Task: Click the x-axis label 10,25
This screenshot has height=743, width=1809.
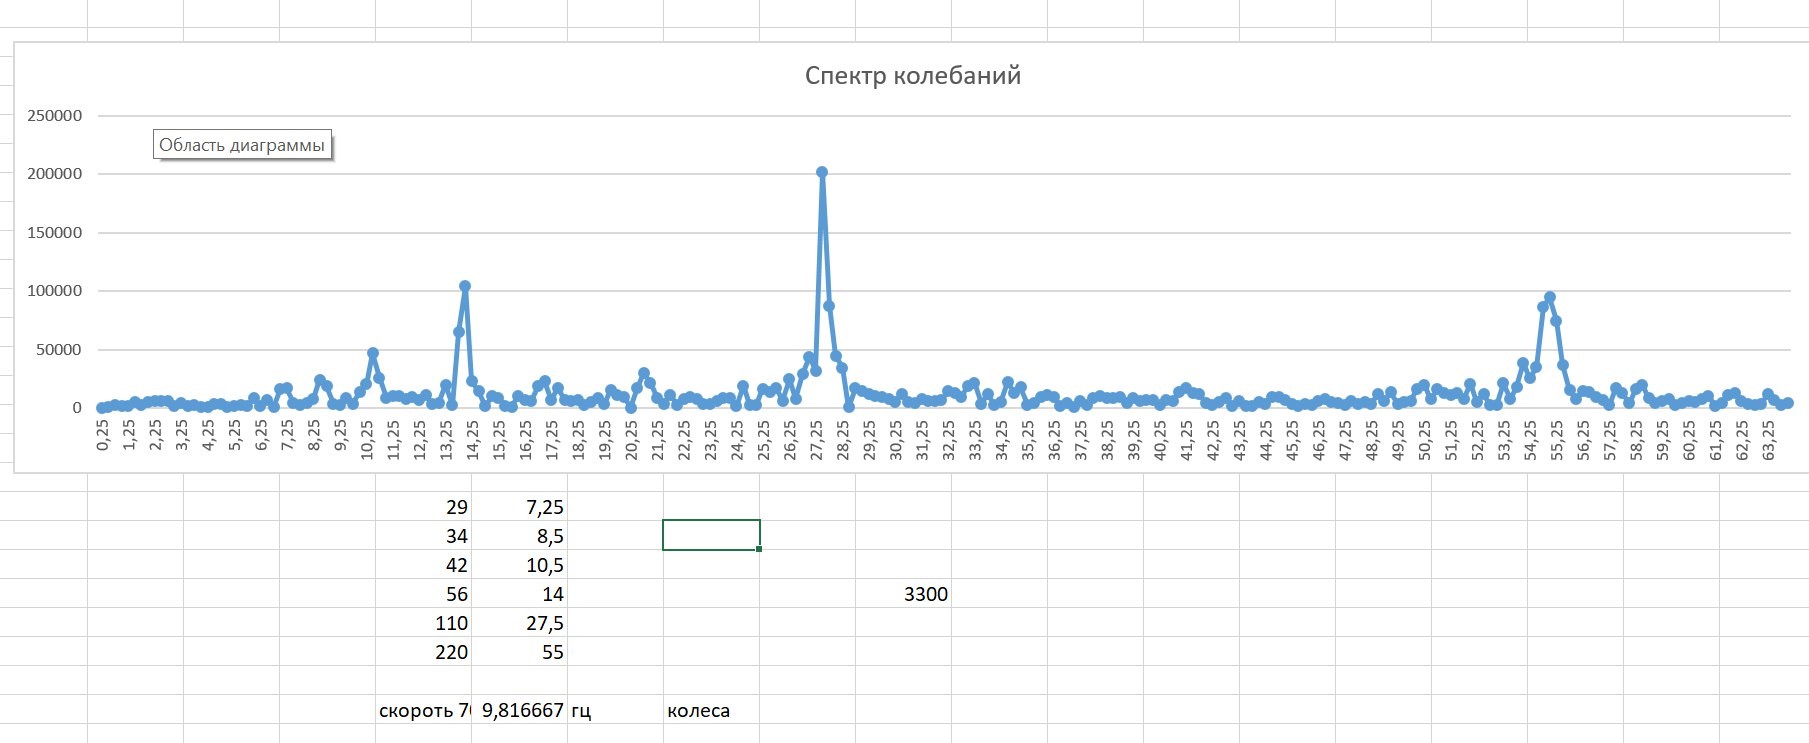Action: [x=367, y=440]
